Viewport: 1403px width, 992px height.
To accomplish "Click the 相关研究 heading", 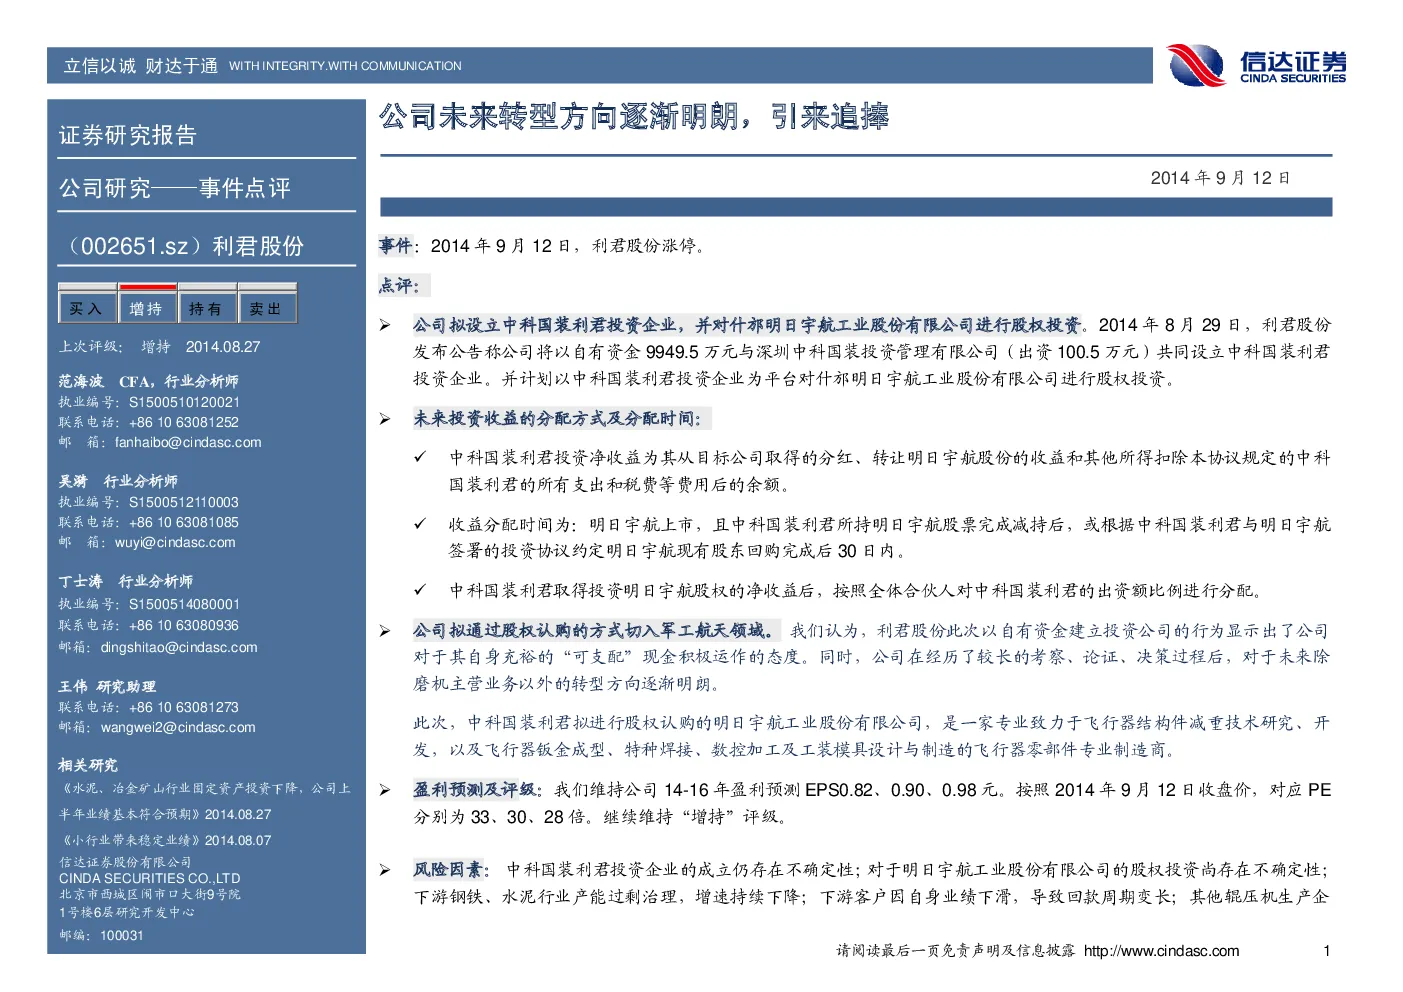I will [x=88, y=765].
